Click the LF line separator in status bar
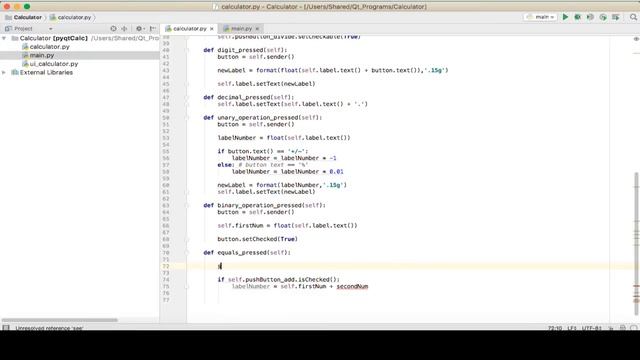The image size is (640, 360). (x=572, y=328)
